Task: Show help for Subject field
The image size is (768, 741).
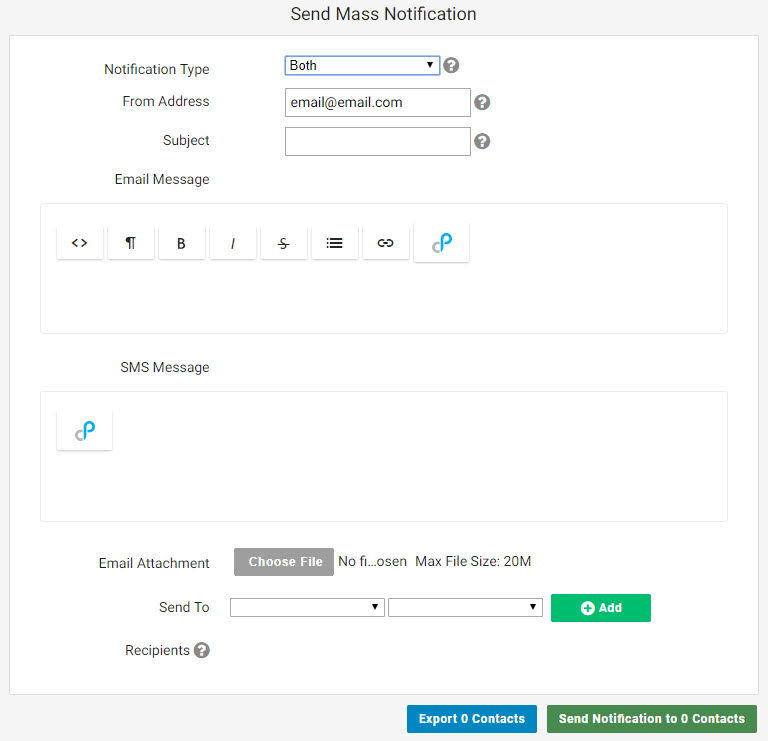Action: (x=482, y=142)
